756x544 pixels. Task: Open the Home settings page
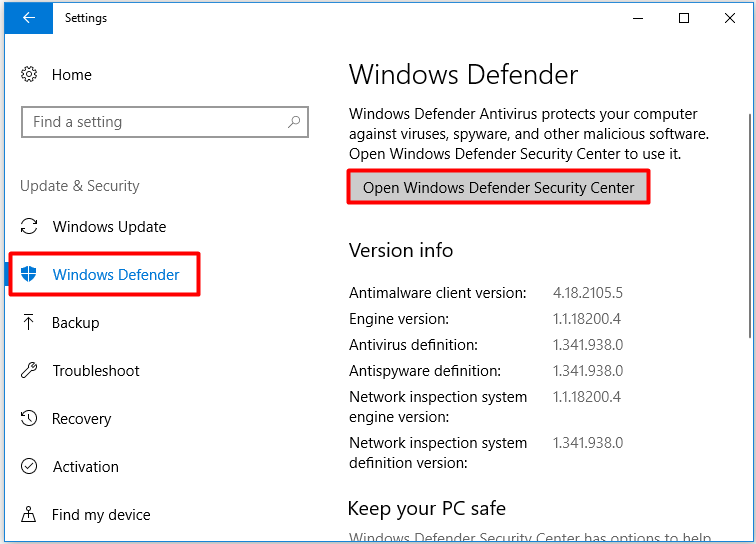pyautogui.click(x=71, y=75)
